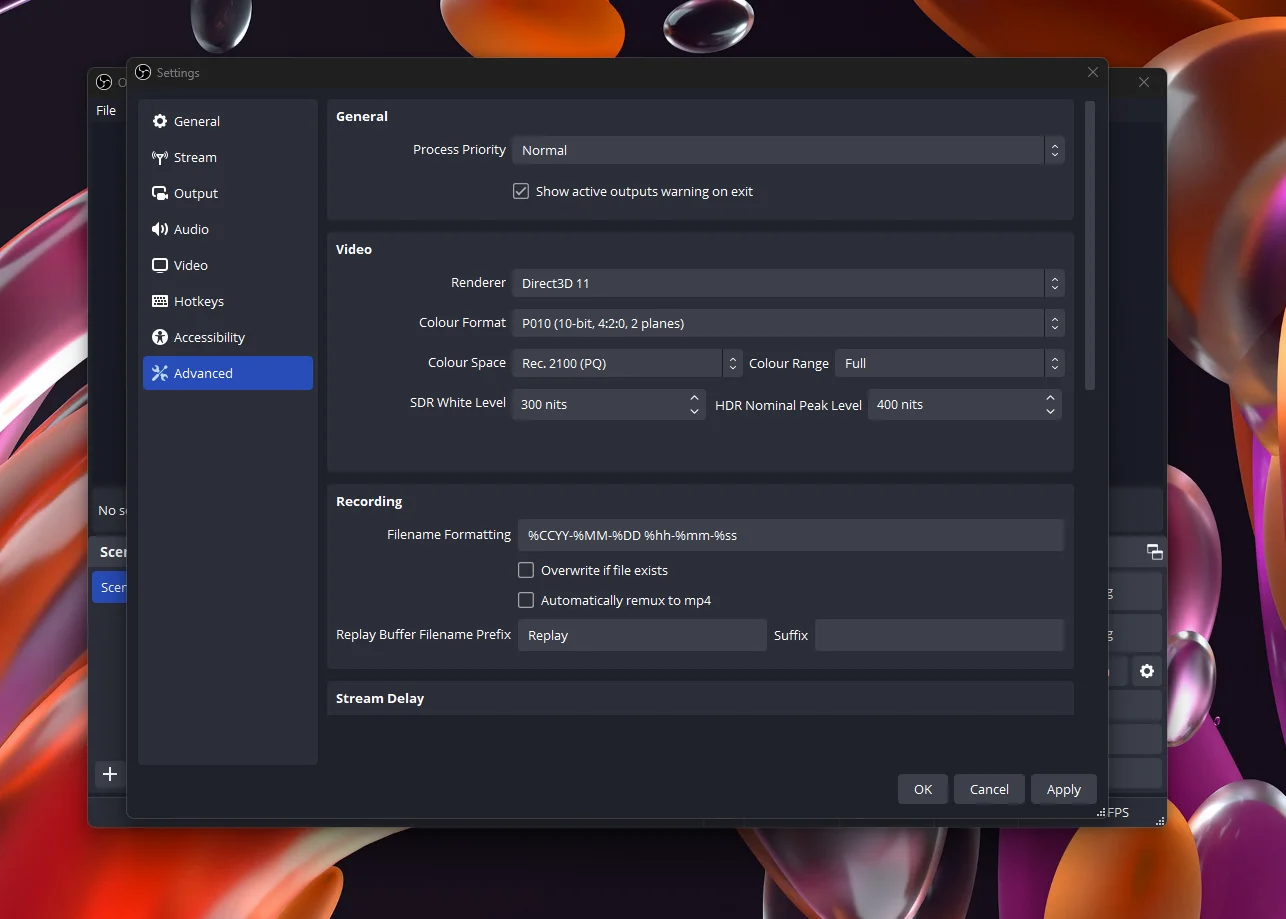Image resolution: width=1286 pixels, height=919 pixels.
Task: Click the Filename Formatting input field
Action: pos(790,535)
